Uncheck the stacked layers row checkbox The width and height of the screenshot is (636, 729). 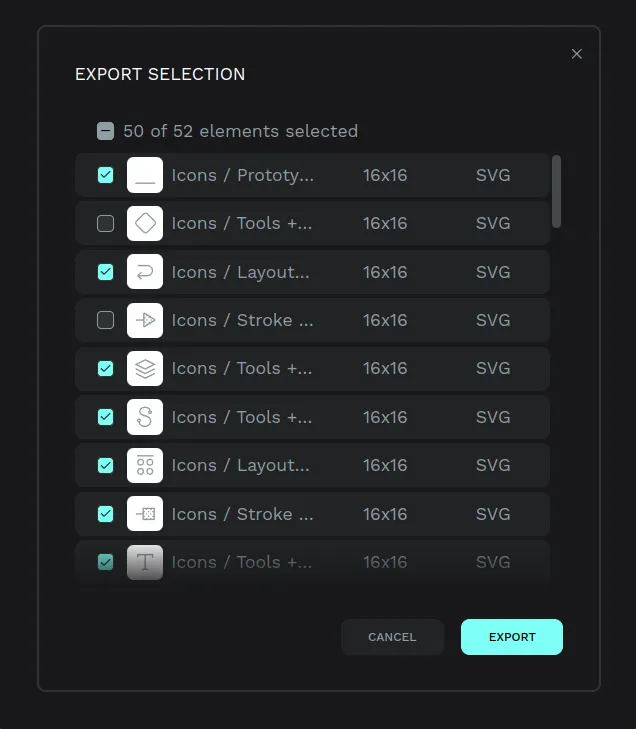[x=105, y=368]
